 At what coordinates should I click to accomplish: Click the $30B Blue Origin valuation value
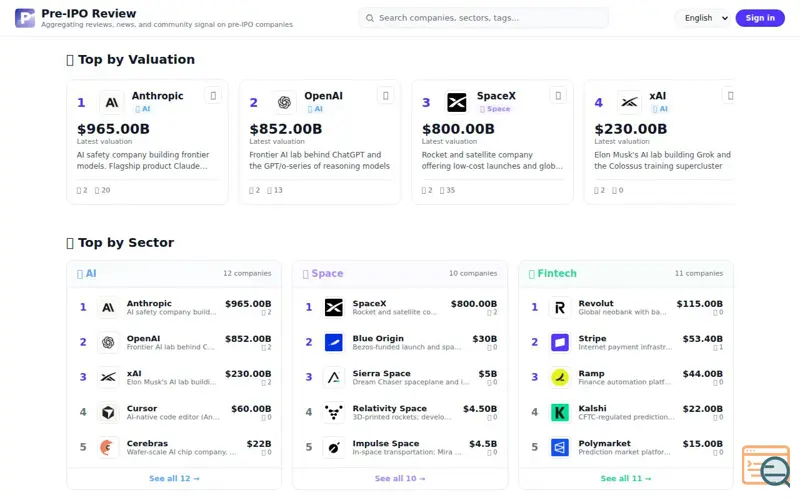tap(485, 339)
